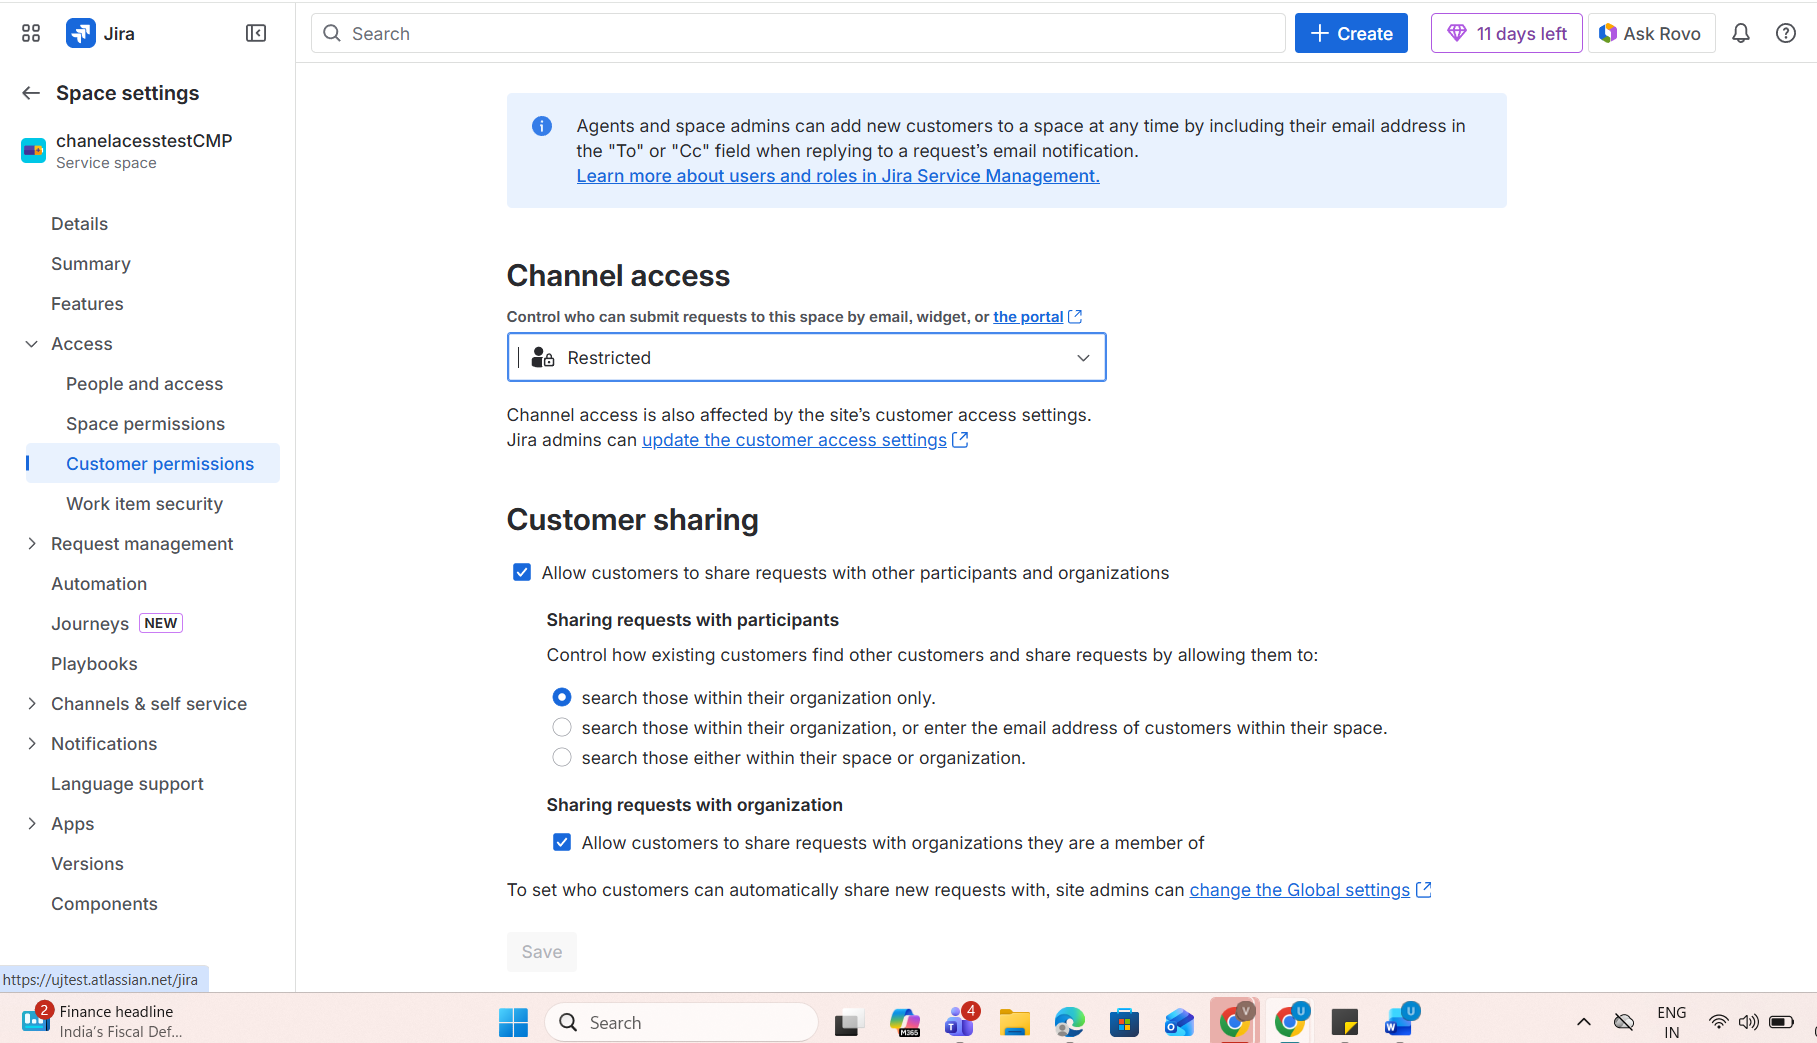Collapse the sidebar with the panel icon
This screenshot has width=1817, height=1043.
tap(256, 33)
